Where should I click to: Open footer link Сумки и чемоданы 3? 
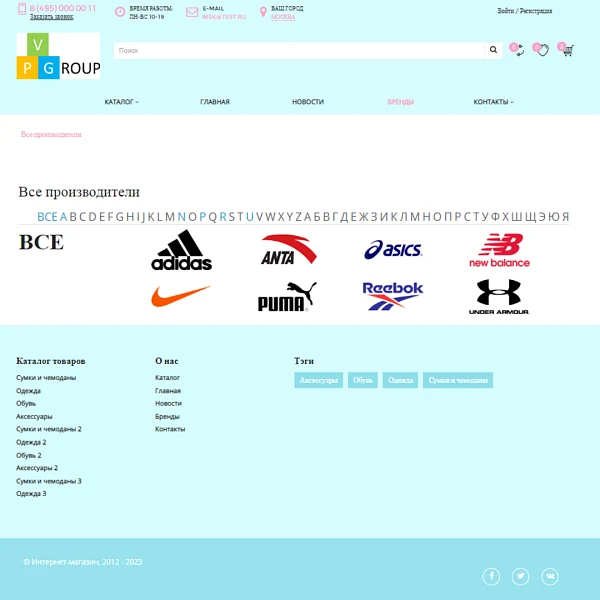[x=49, y=481]
